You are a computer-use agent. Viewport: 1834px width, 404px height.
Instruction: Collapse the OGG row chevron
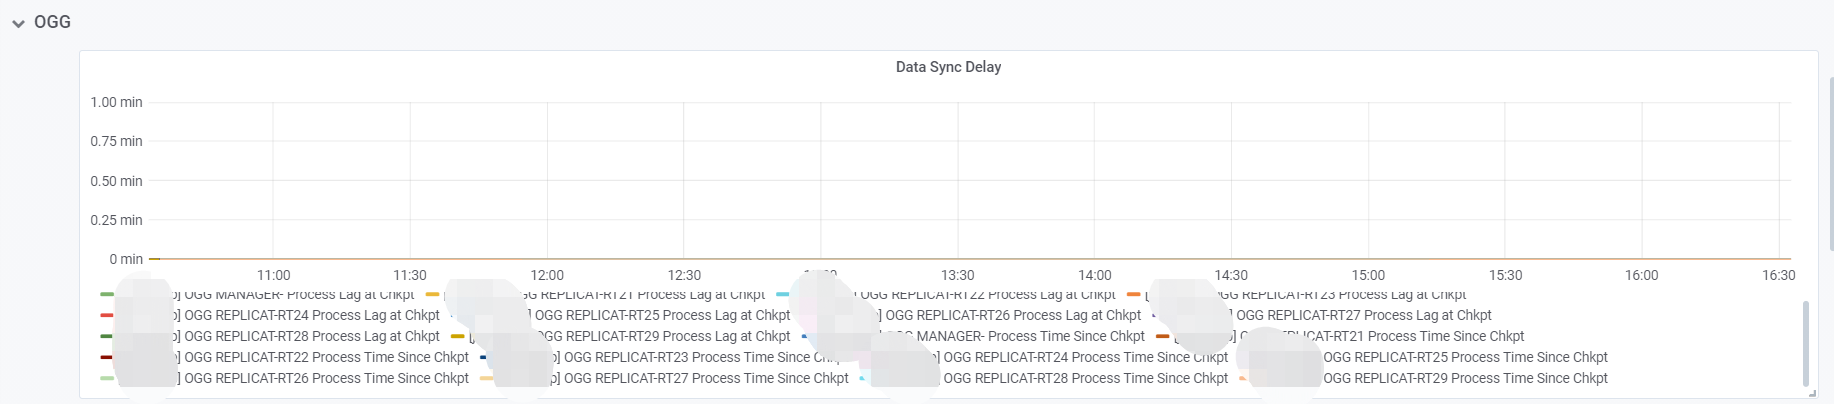18,23
